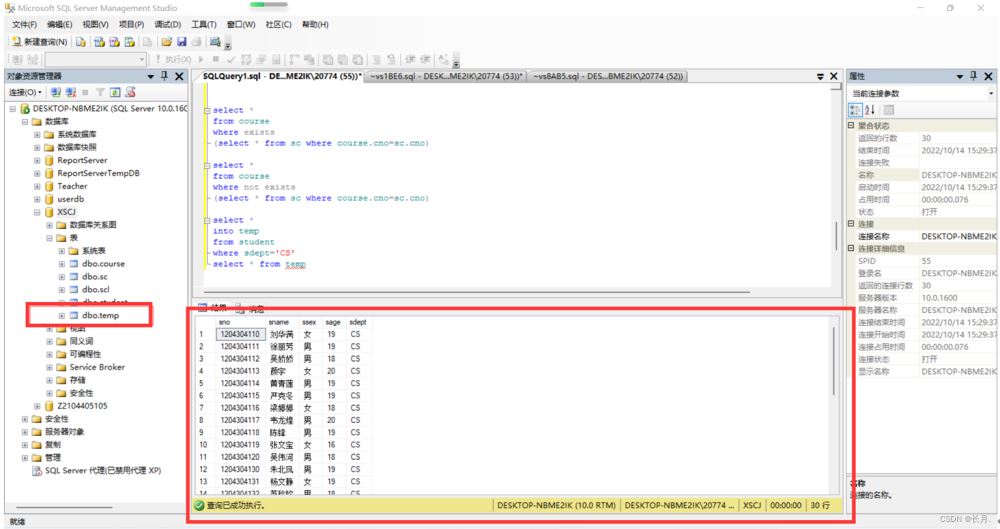
Task: Click the Connect Object Explorer icon
Action: [x=56, y=92]
